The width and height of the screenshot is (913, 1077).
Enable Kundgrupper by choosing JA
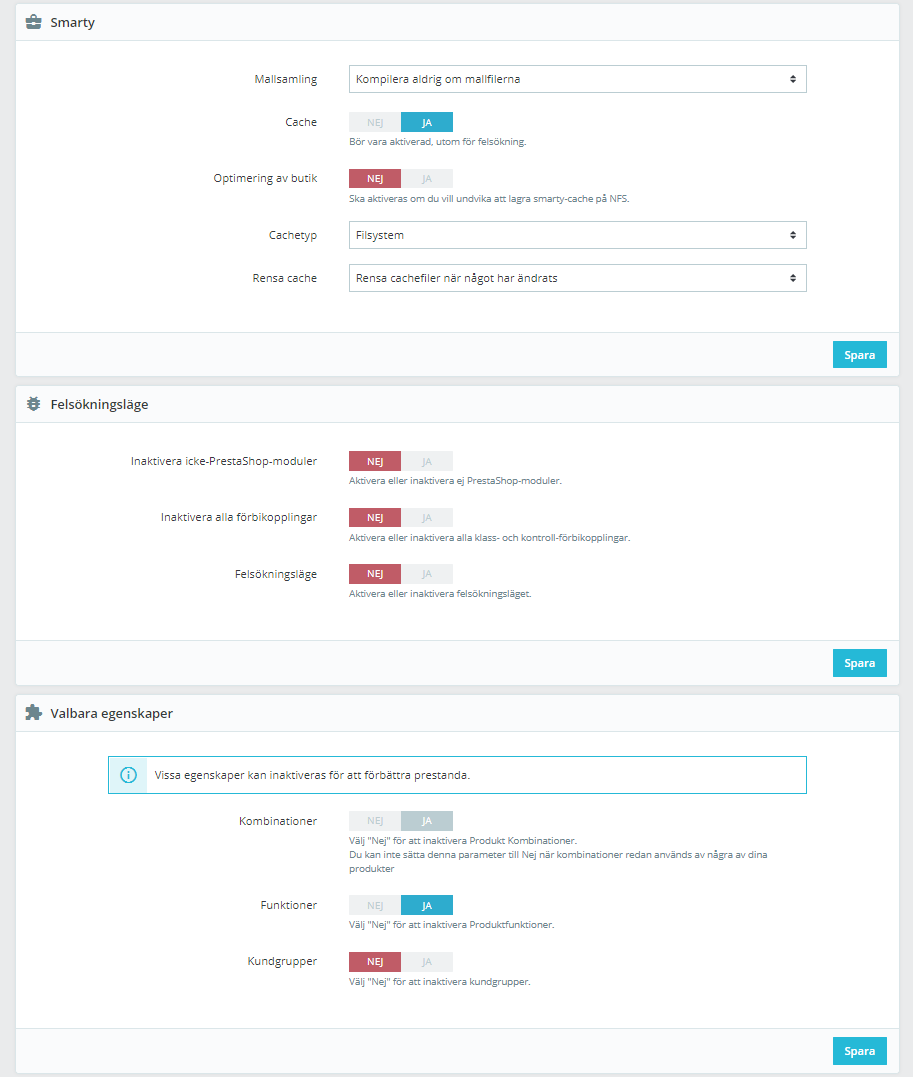(427, 962)
